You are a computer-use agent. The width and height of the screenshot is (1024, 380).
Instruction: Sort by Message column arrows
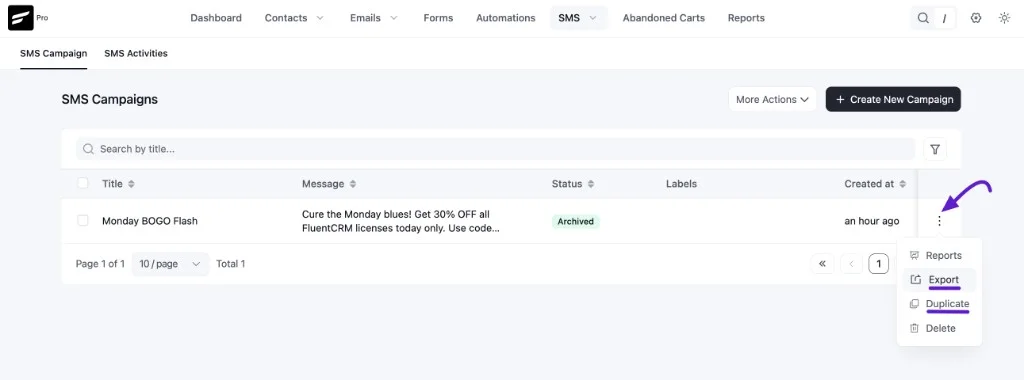tap(353, 184)
